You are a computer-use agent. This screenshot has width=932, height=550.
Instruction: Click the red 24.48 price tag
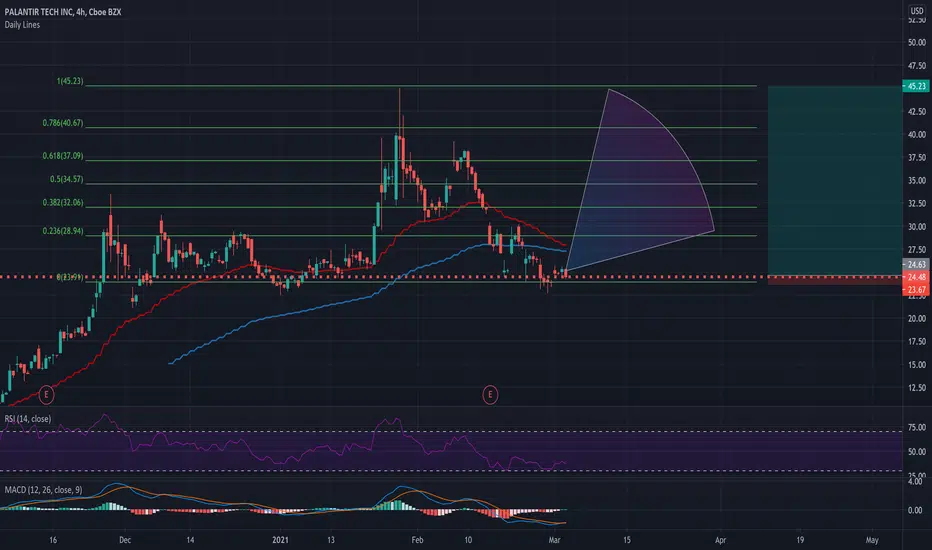[x=916, y=277]
